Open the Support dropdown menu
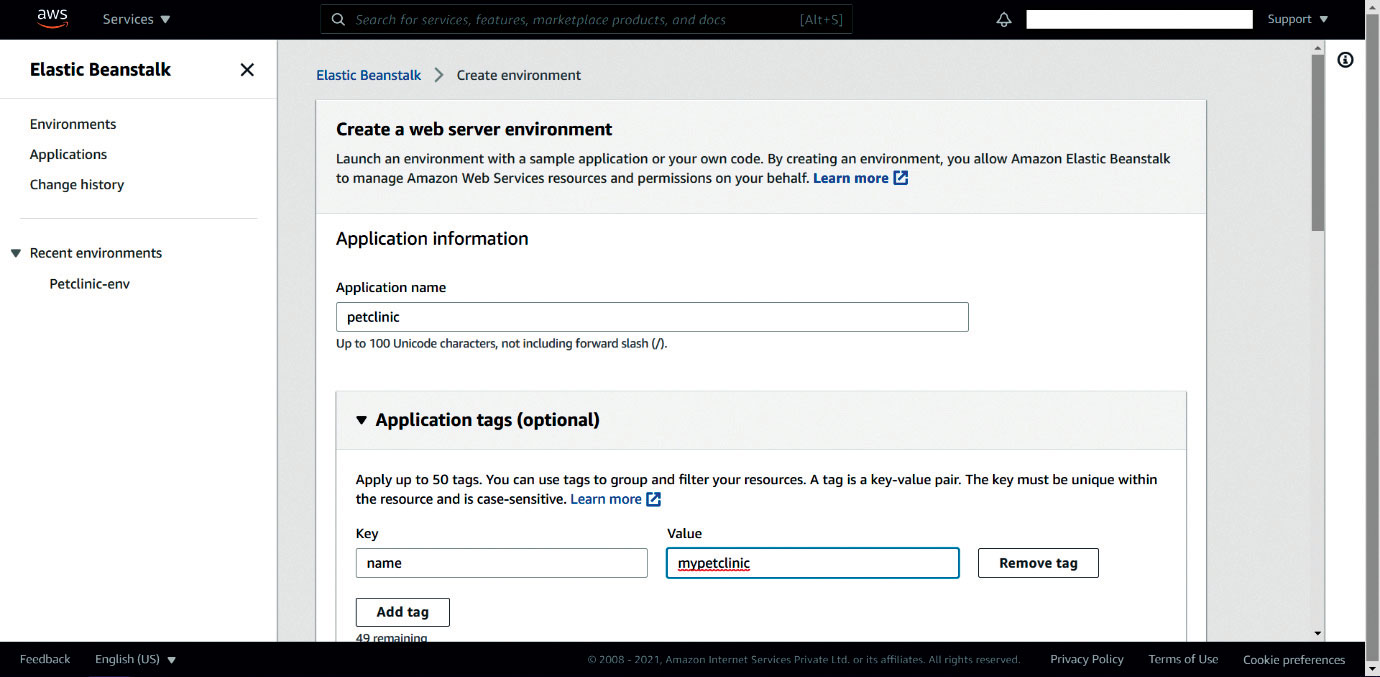This screenshot has width=1380, height=677. pyautogui.click(x=1297, y=19)
